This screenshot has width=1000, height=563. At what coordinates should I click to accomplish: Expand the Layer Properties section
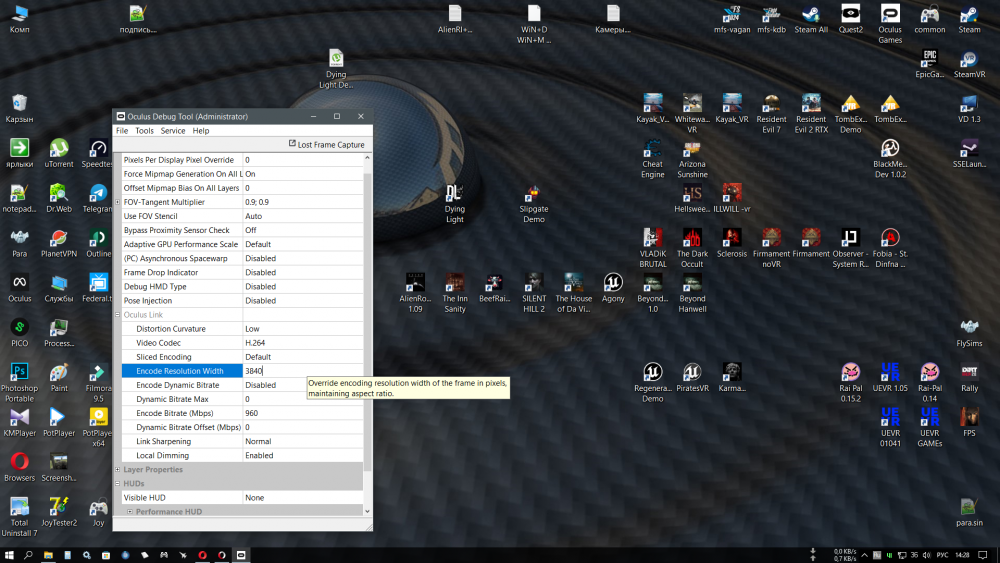[118, 469]
